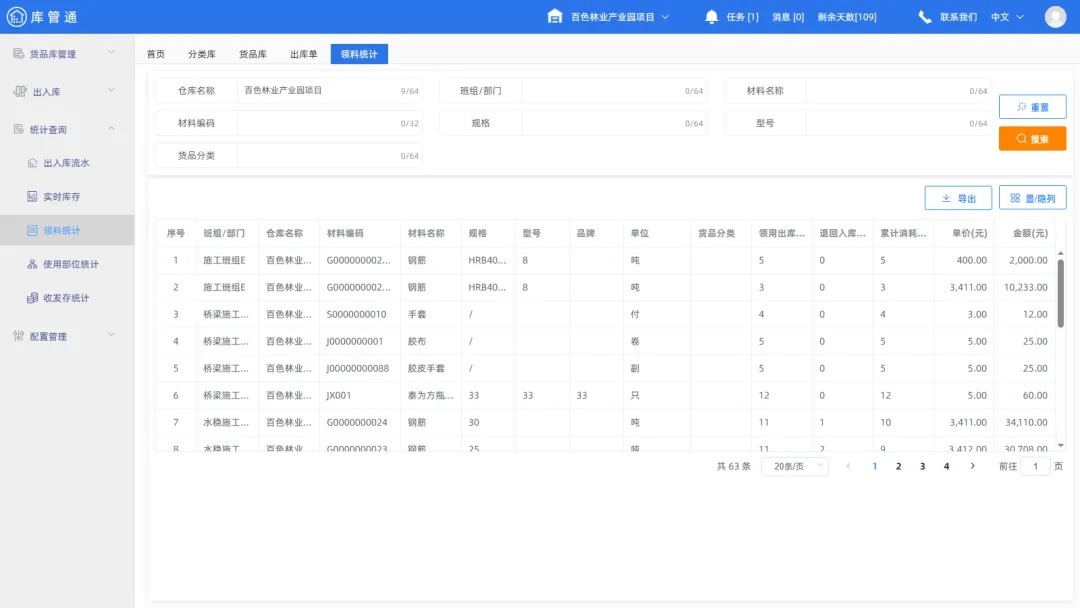
Task: Open the 20条/页 page size dropdown
Action: [795, 466]
